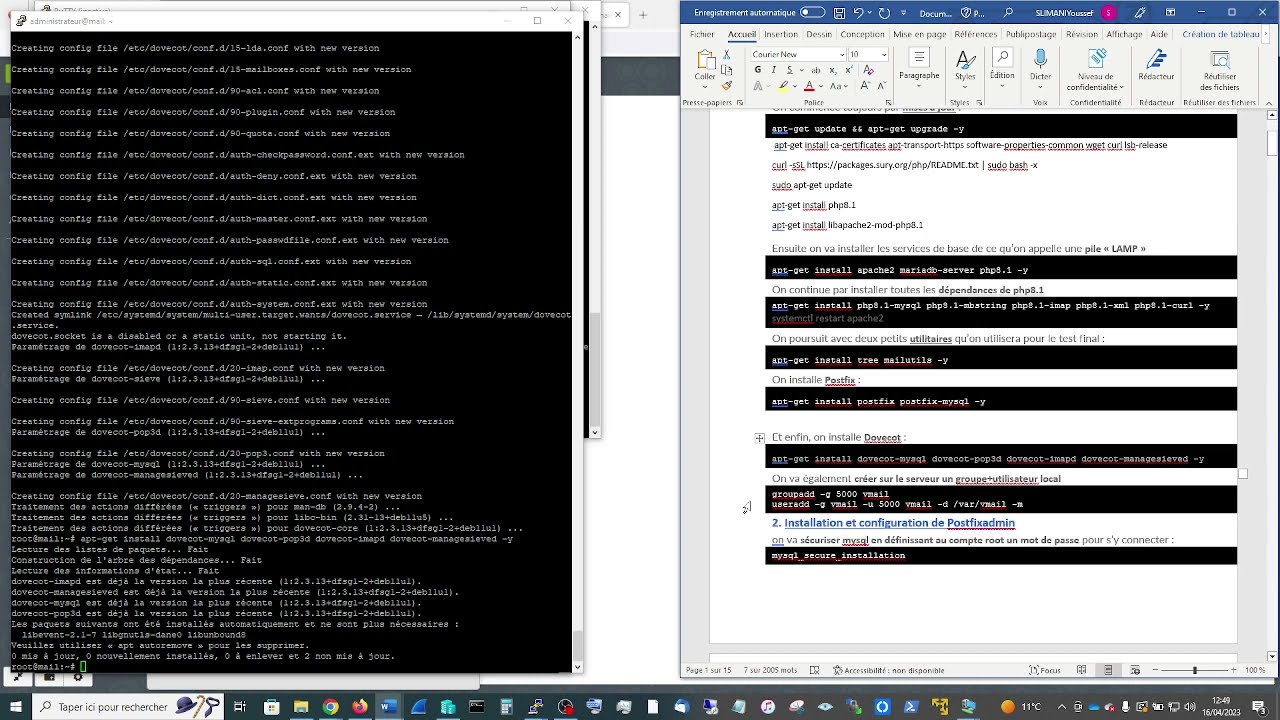1280x720 pixels.
Task: Click the 100 % zoom level
Action: pos(1255,670)
